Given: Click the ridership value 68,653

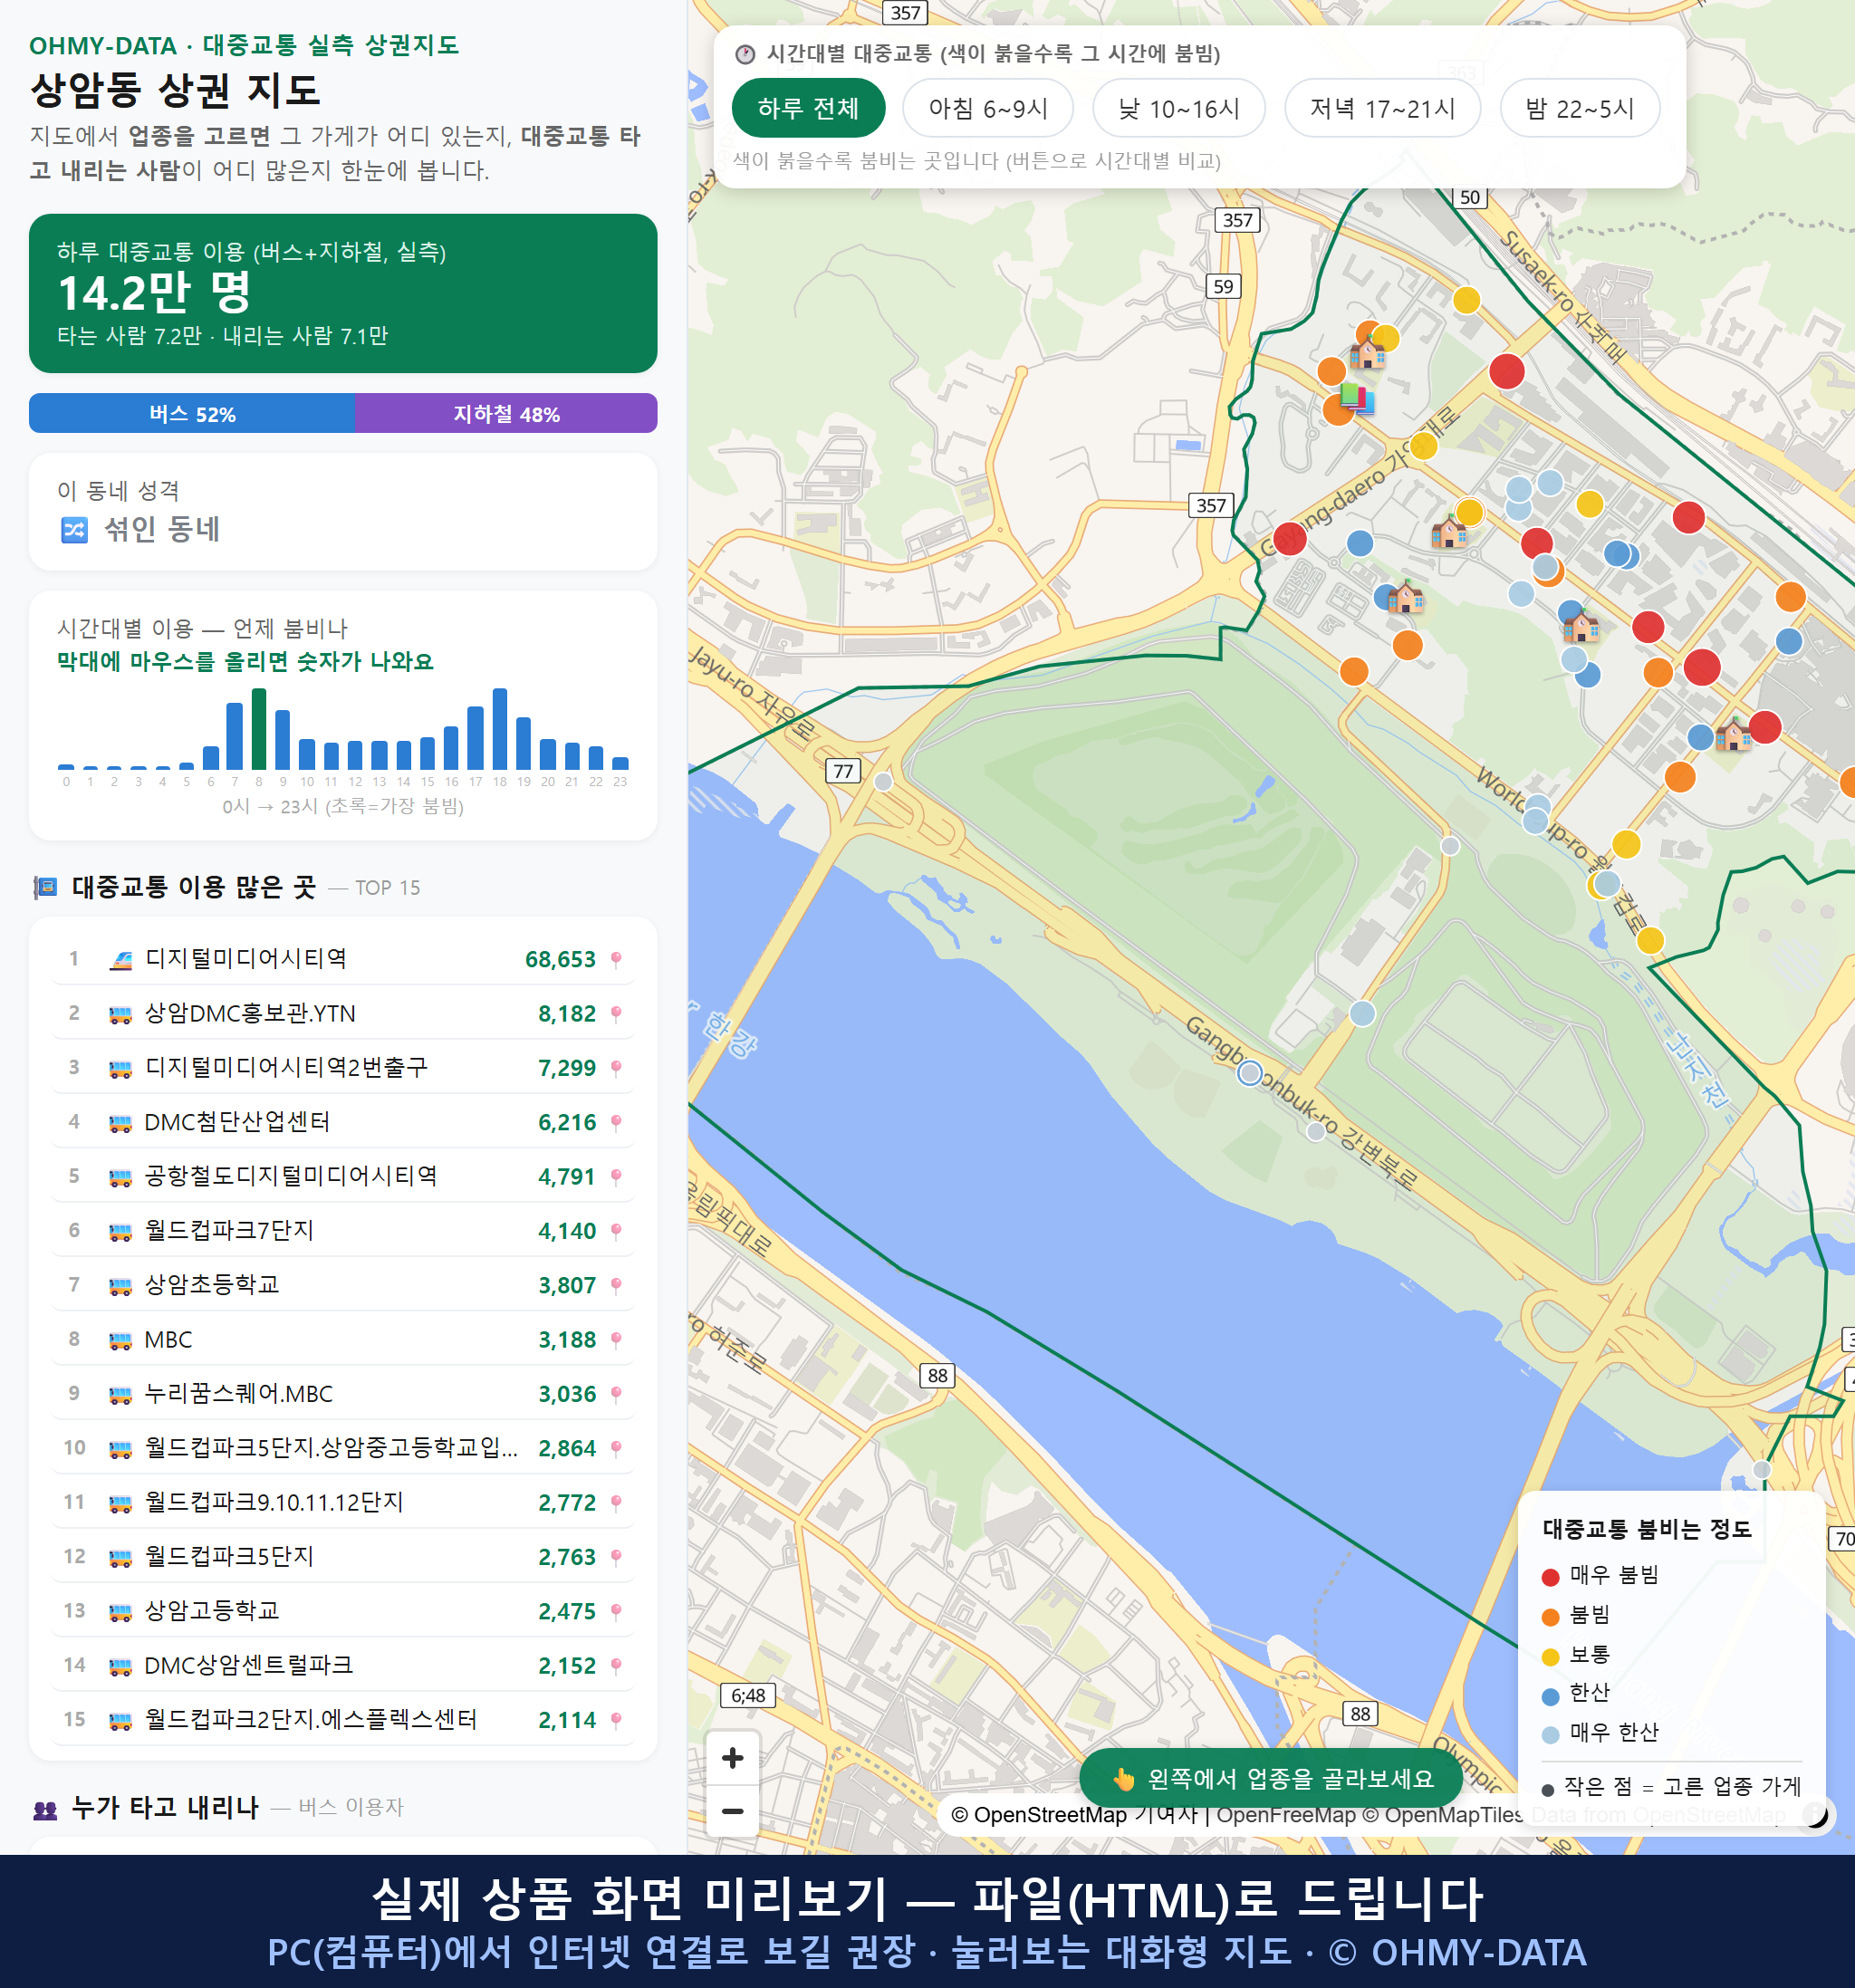Looking at the screenshot, I should tap(560, 960).
